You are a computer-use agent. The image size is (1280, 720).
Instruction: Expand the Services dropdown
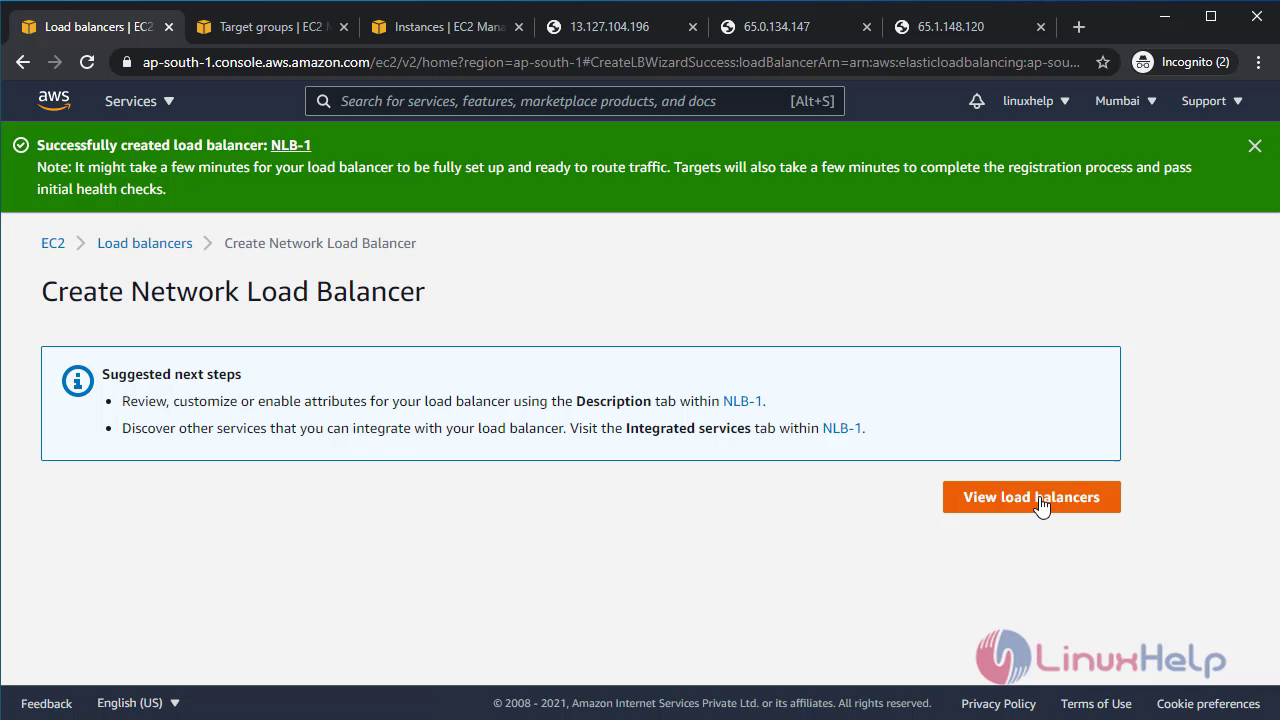pyautogui.click(x=140, y=101)
